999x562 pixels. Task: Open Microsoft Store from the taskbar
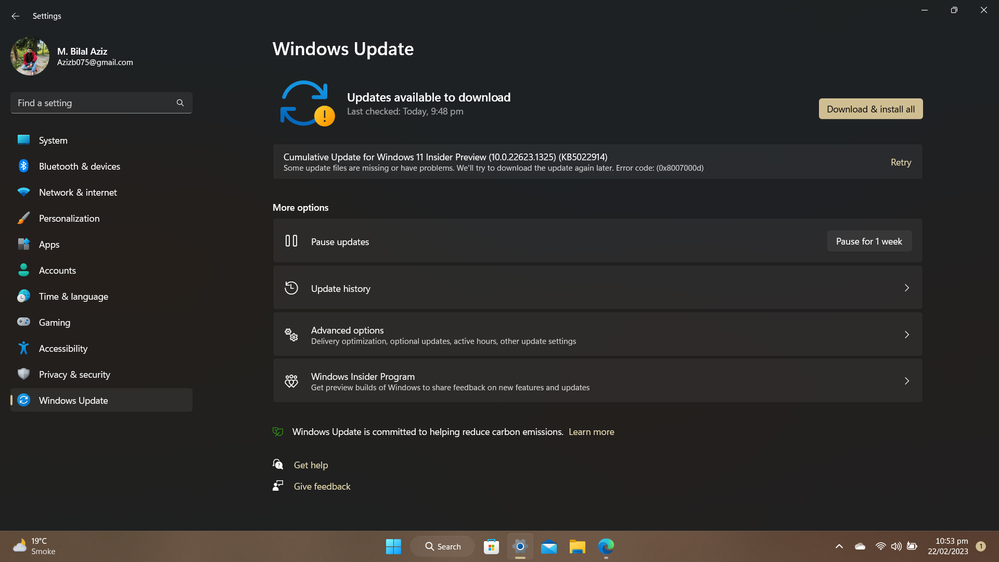pyautogui.click(x=491, y=546)
